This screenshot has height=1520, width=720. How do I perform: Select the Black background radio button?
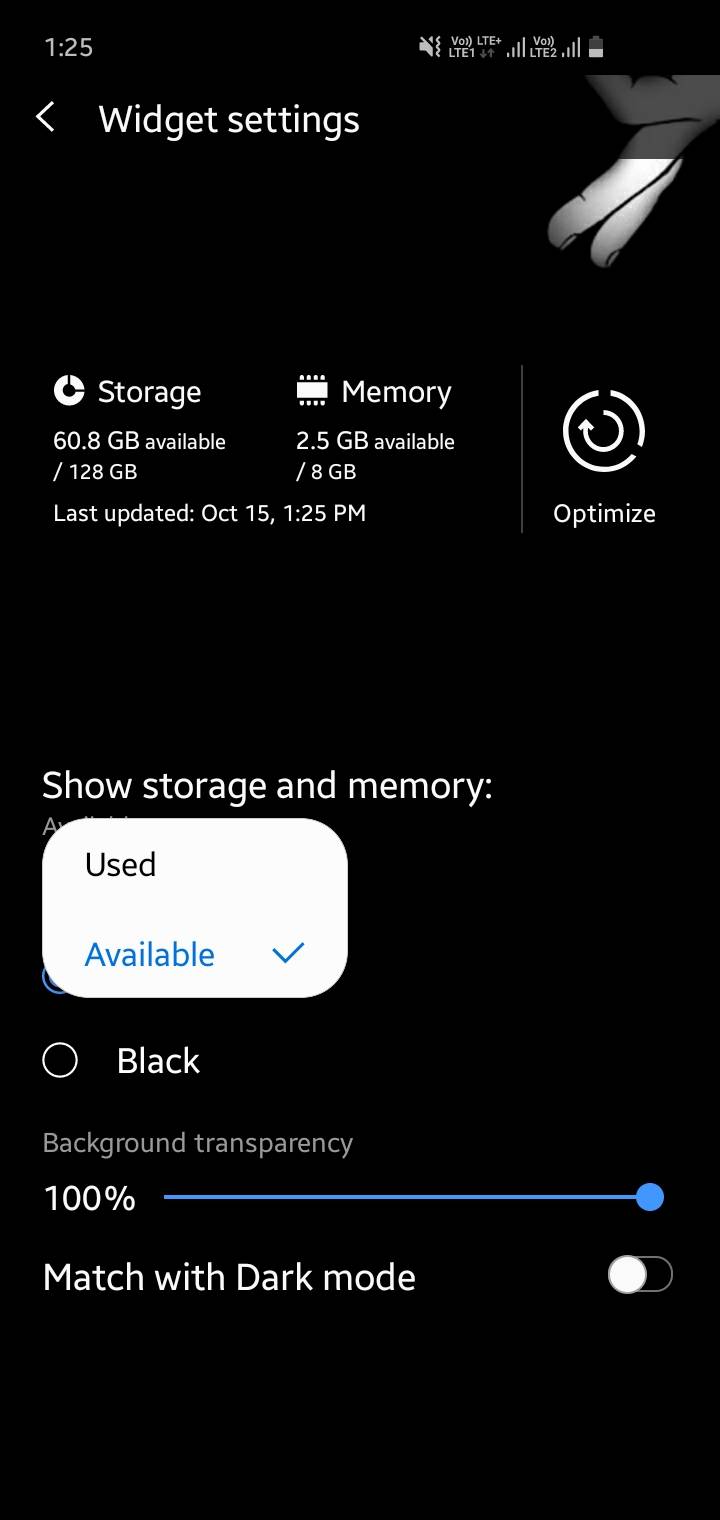point(60,1060)
